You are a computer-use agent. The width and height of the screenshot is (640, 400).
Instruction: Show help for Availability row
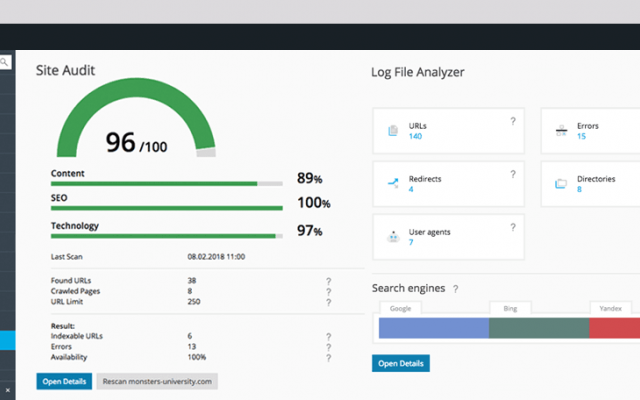(x=329, y=358)
